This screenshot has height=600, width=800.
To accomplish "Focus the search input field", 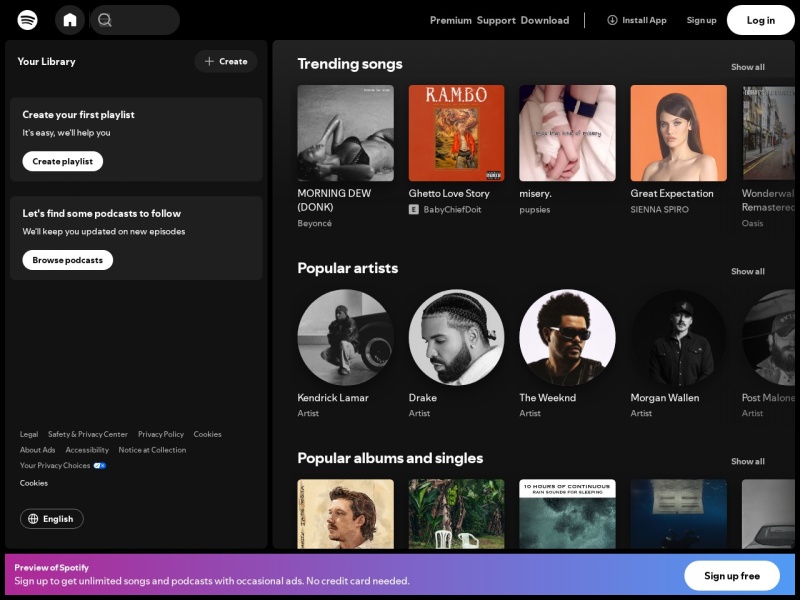I will click(135, 20).
